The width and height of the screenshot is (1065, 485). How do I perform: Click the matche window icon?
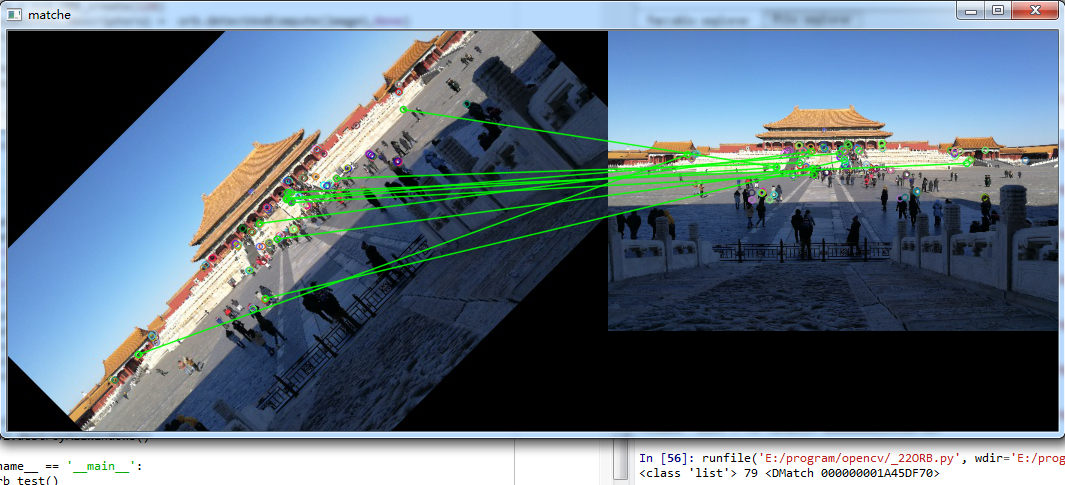(14, 14)
